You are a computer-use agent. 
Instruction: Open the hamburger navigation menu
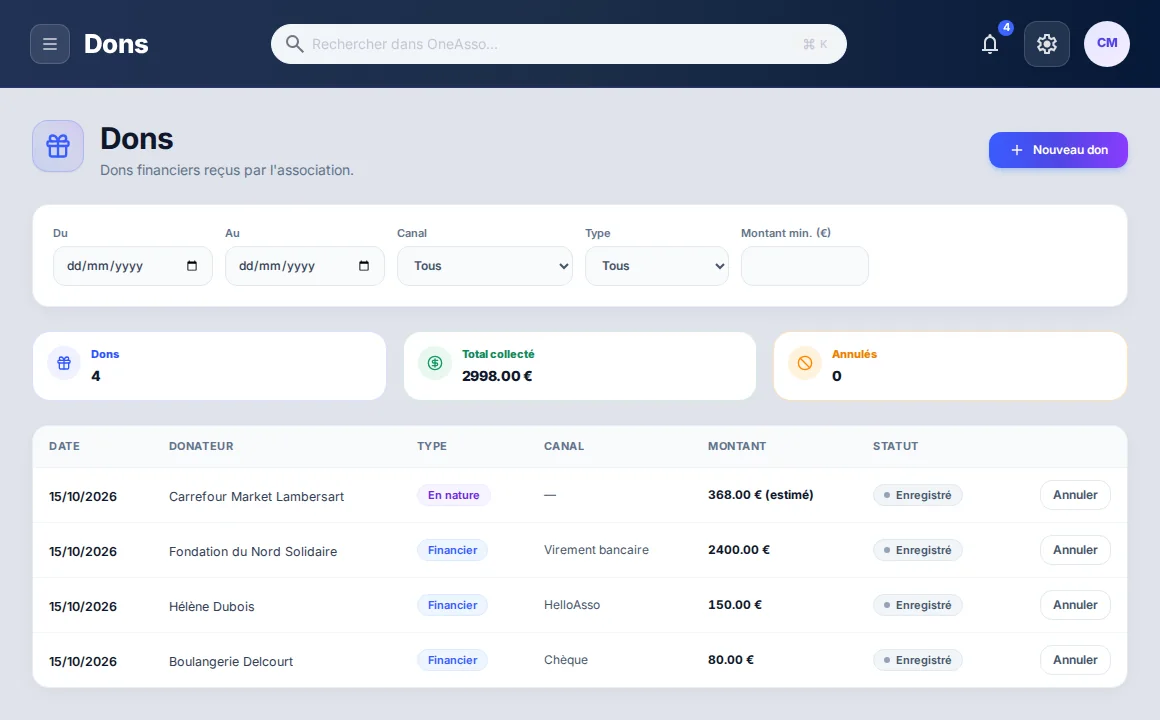pos(50,44)
